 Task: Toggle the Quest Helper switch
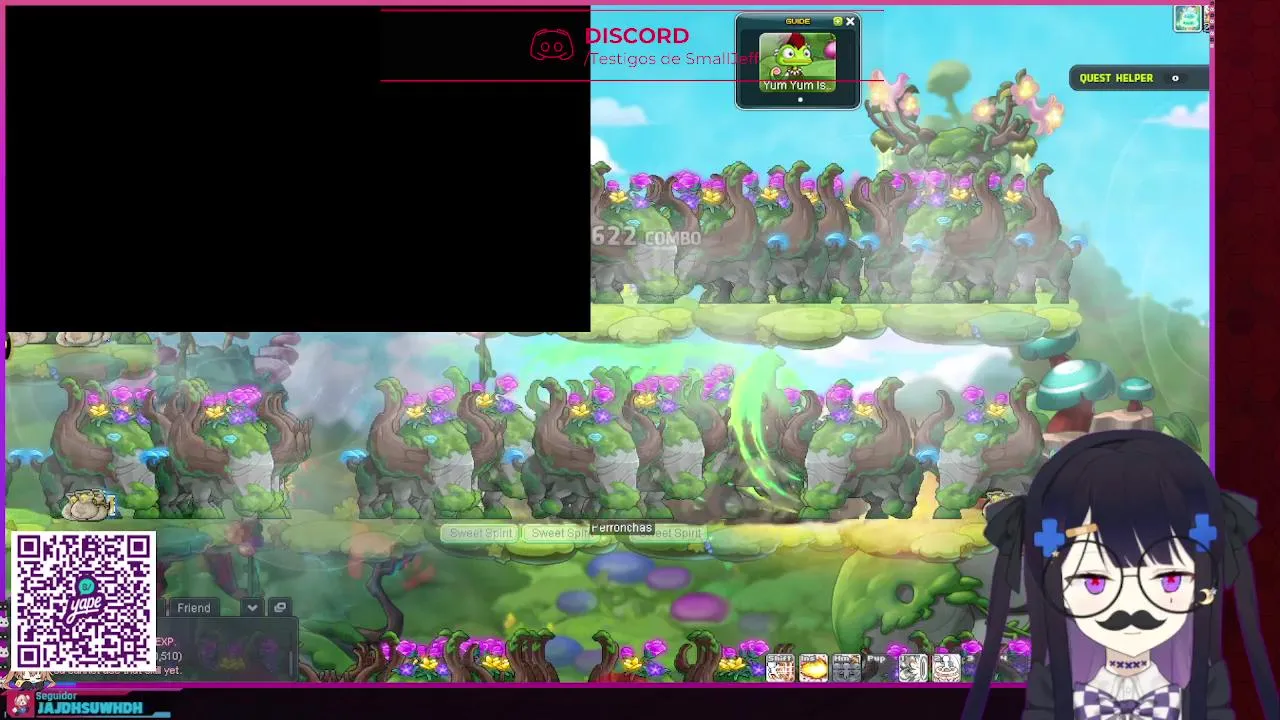click(1176, 78)
